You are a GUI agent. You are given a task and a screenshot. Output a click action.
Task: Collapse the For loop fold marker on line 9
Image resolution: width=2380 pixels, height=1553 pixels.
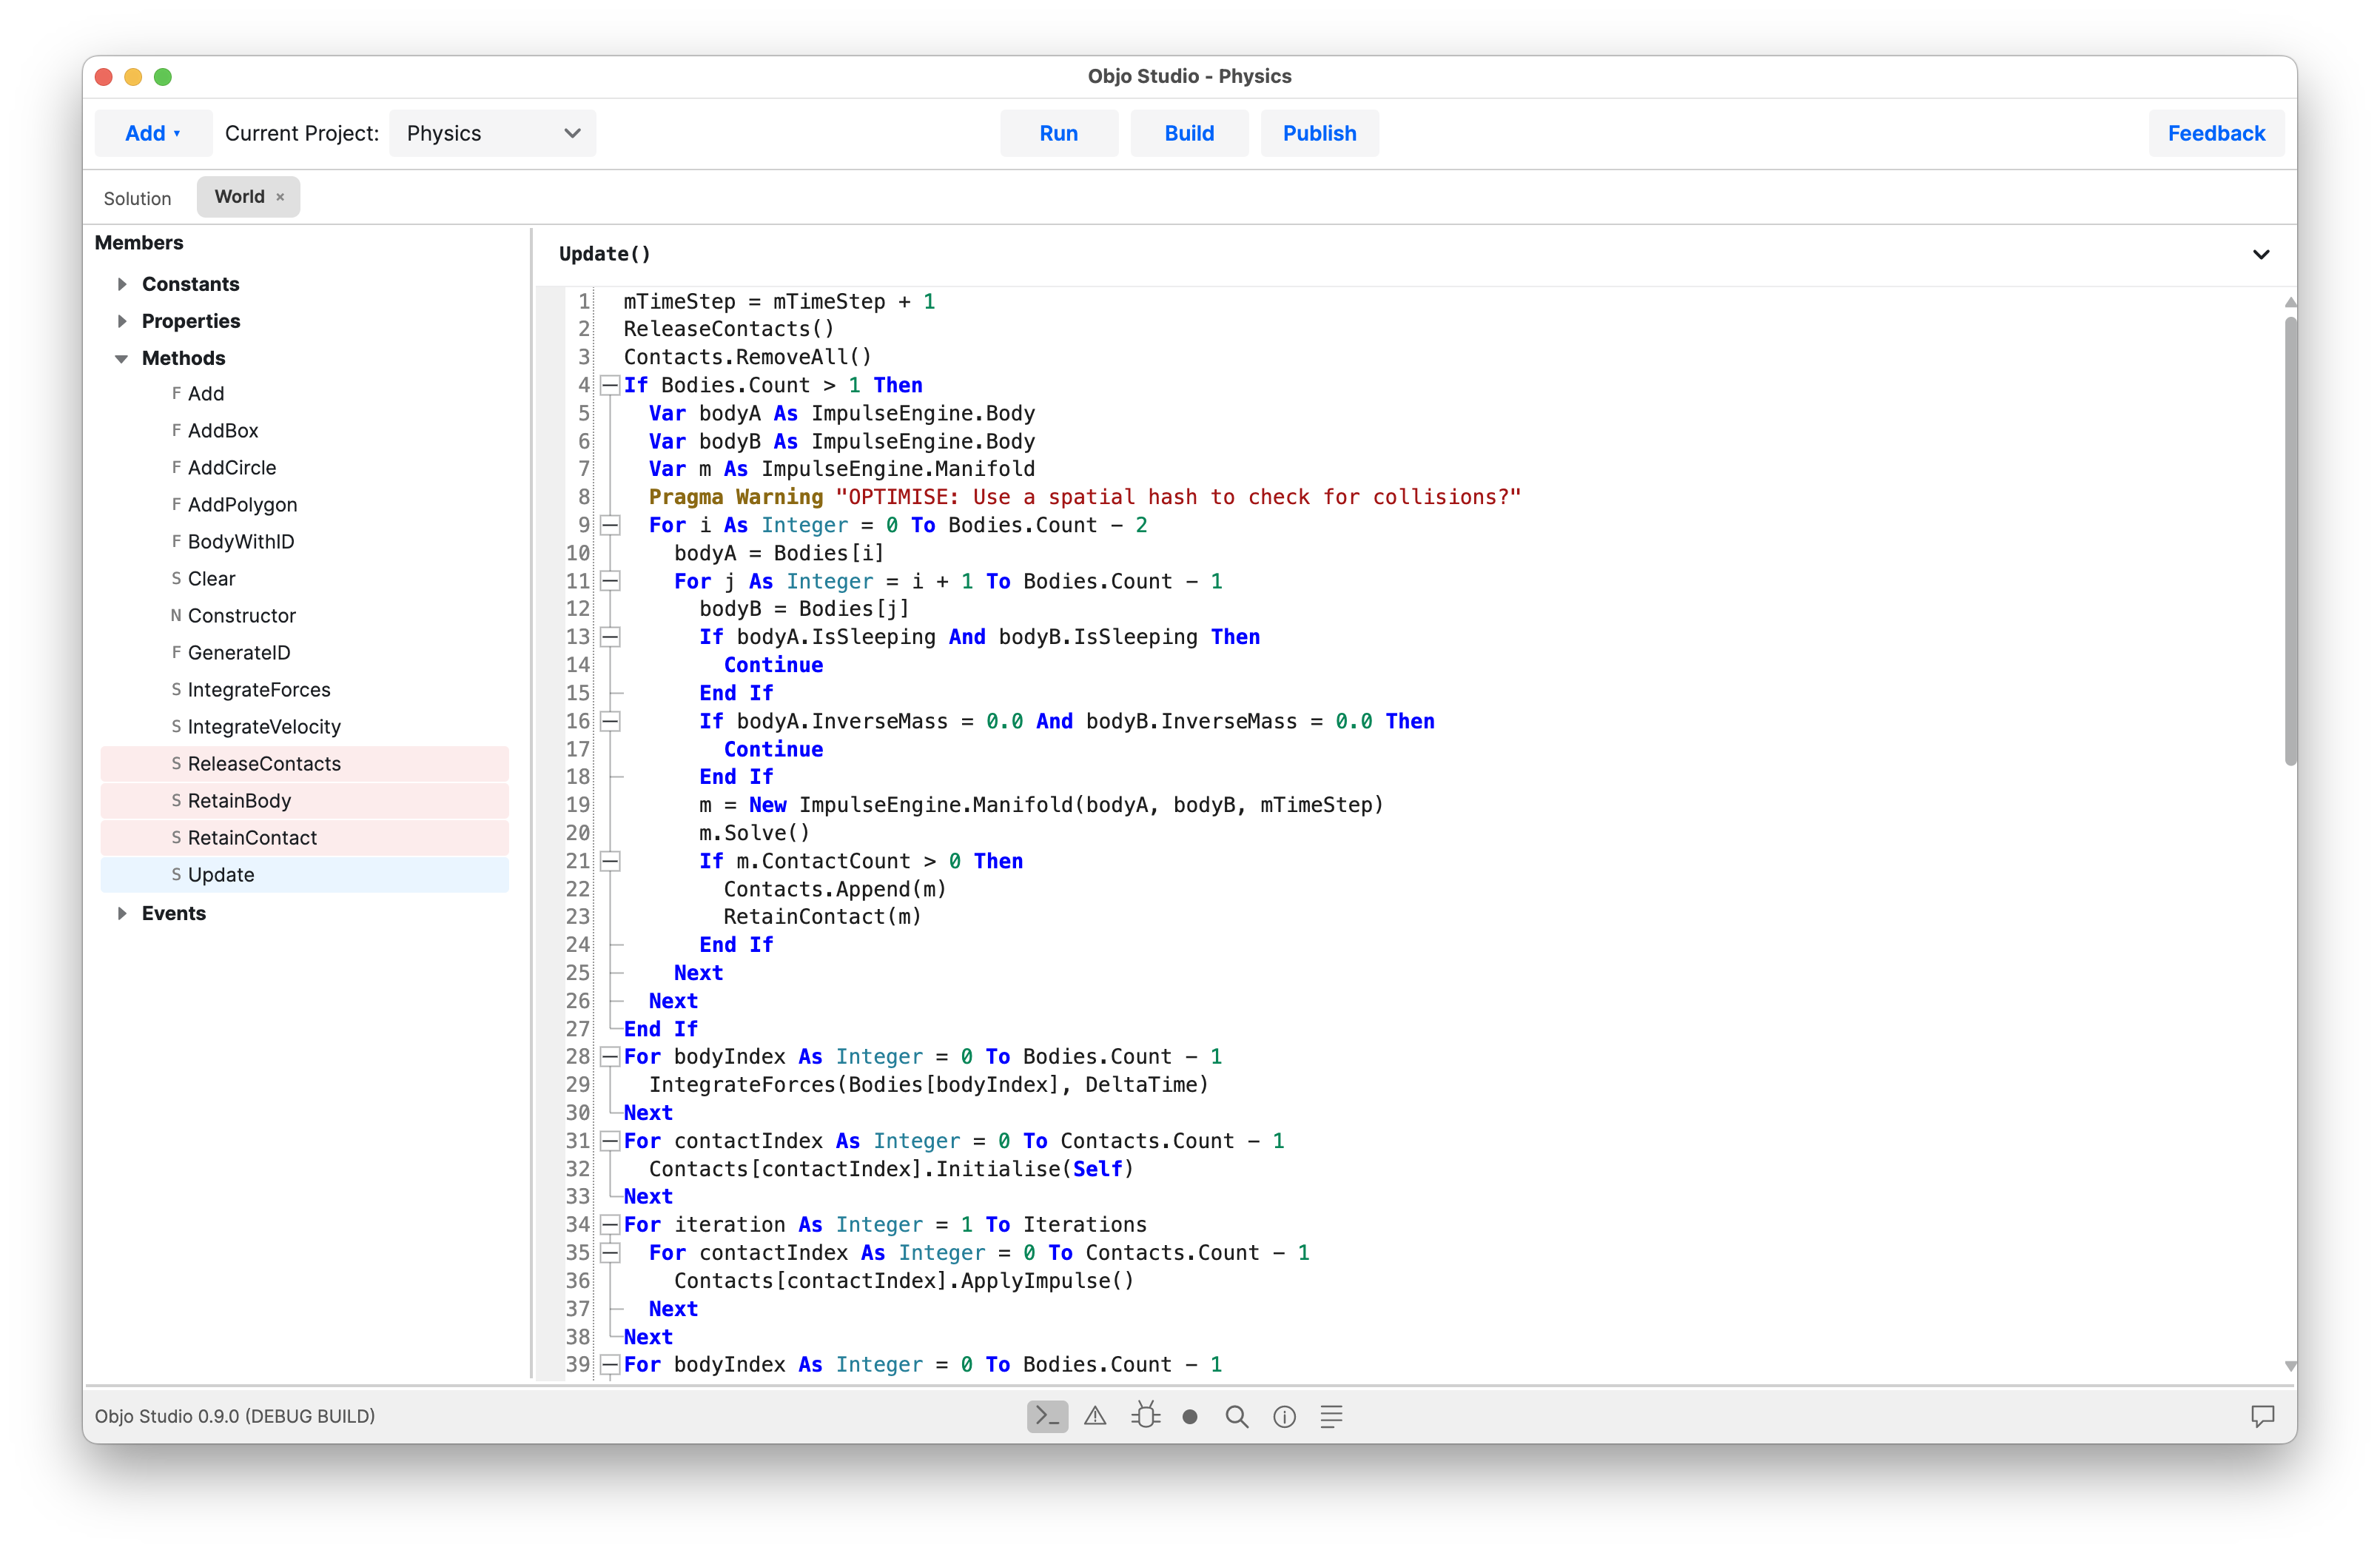tap(609, 525)
